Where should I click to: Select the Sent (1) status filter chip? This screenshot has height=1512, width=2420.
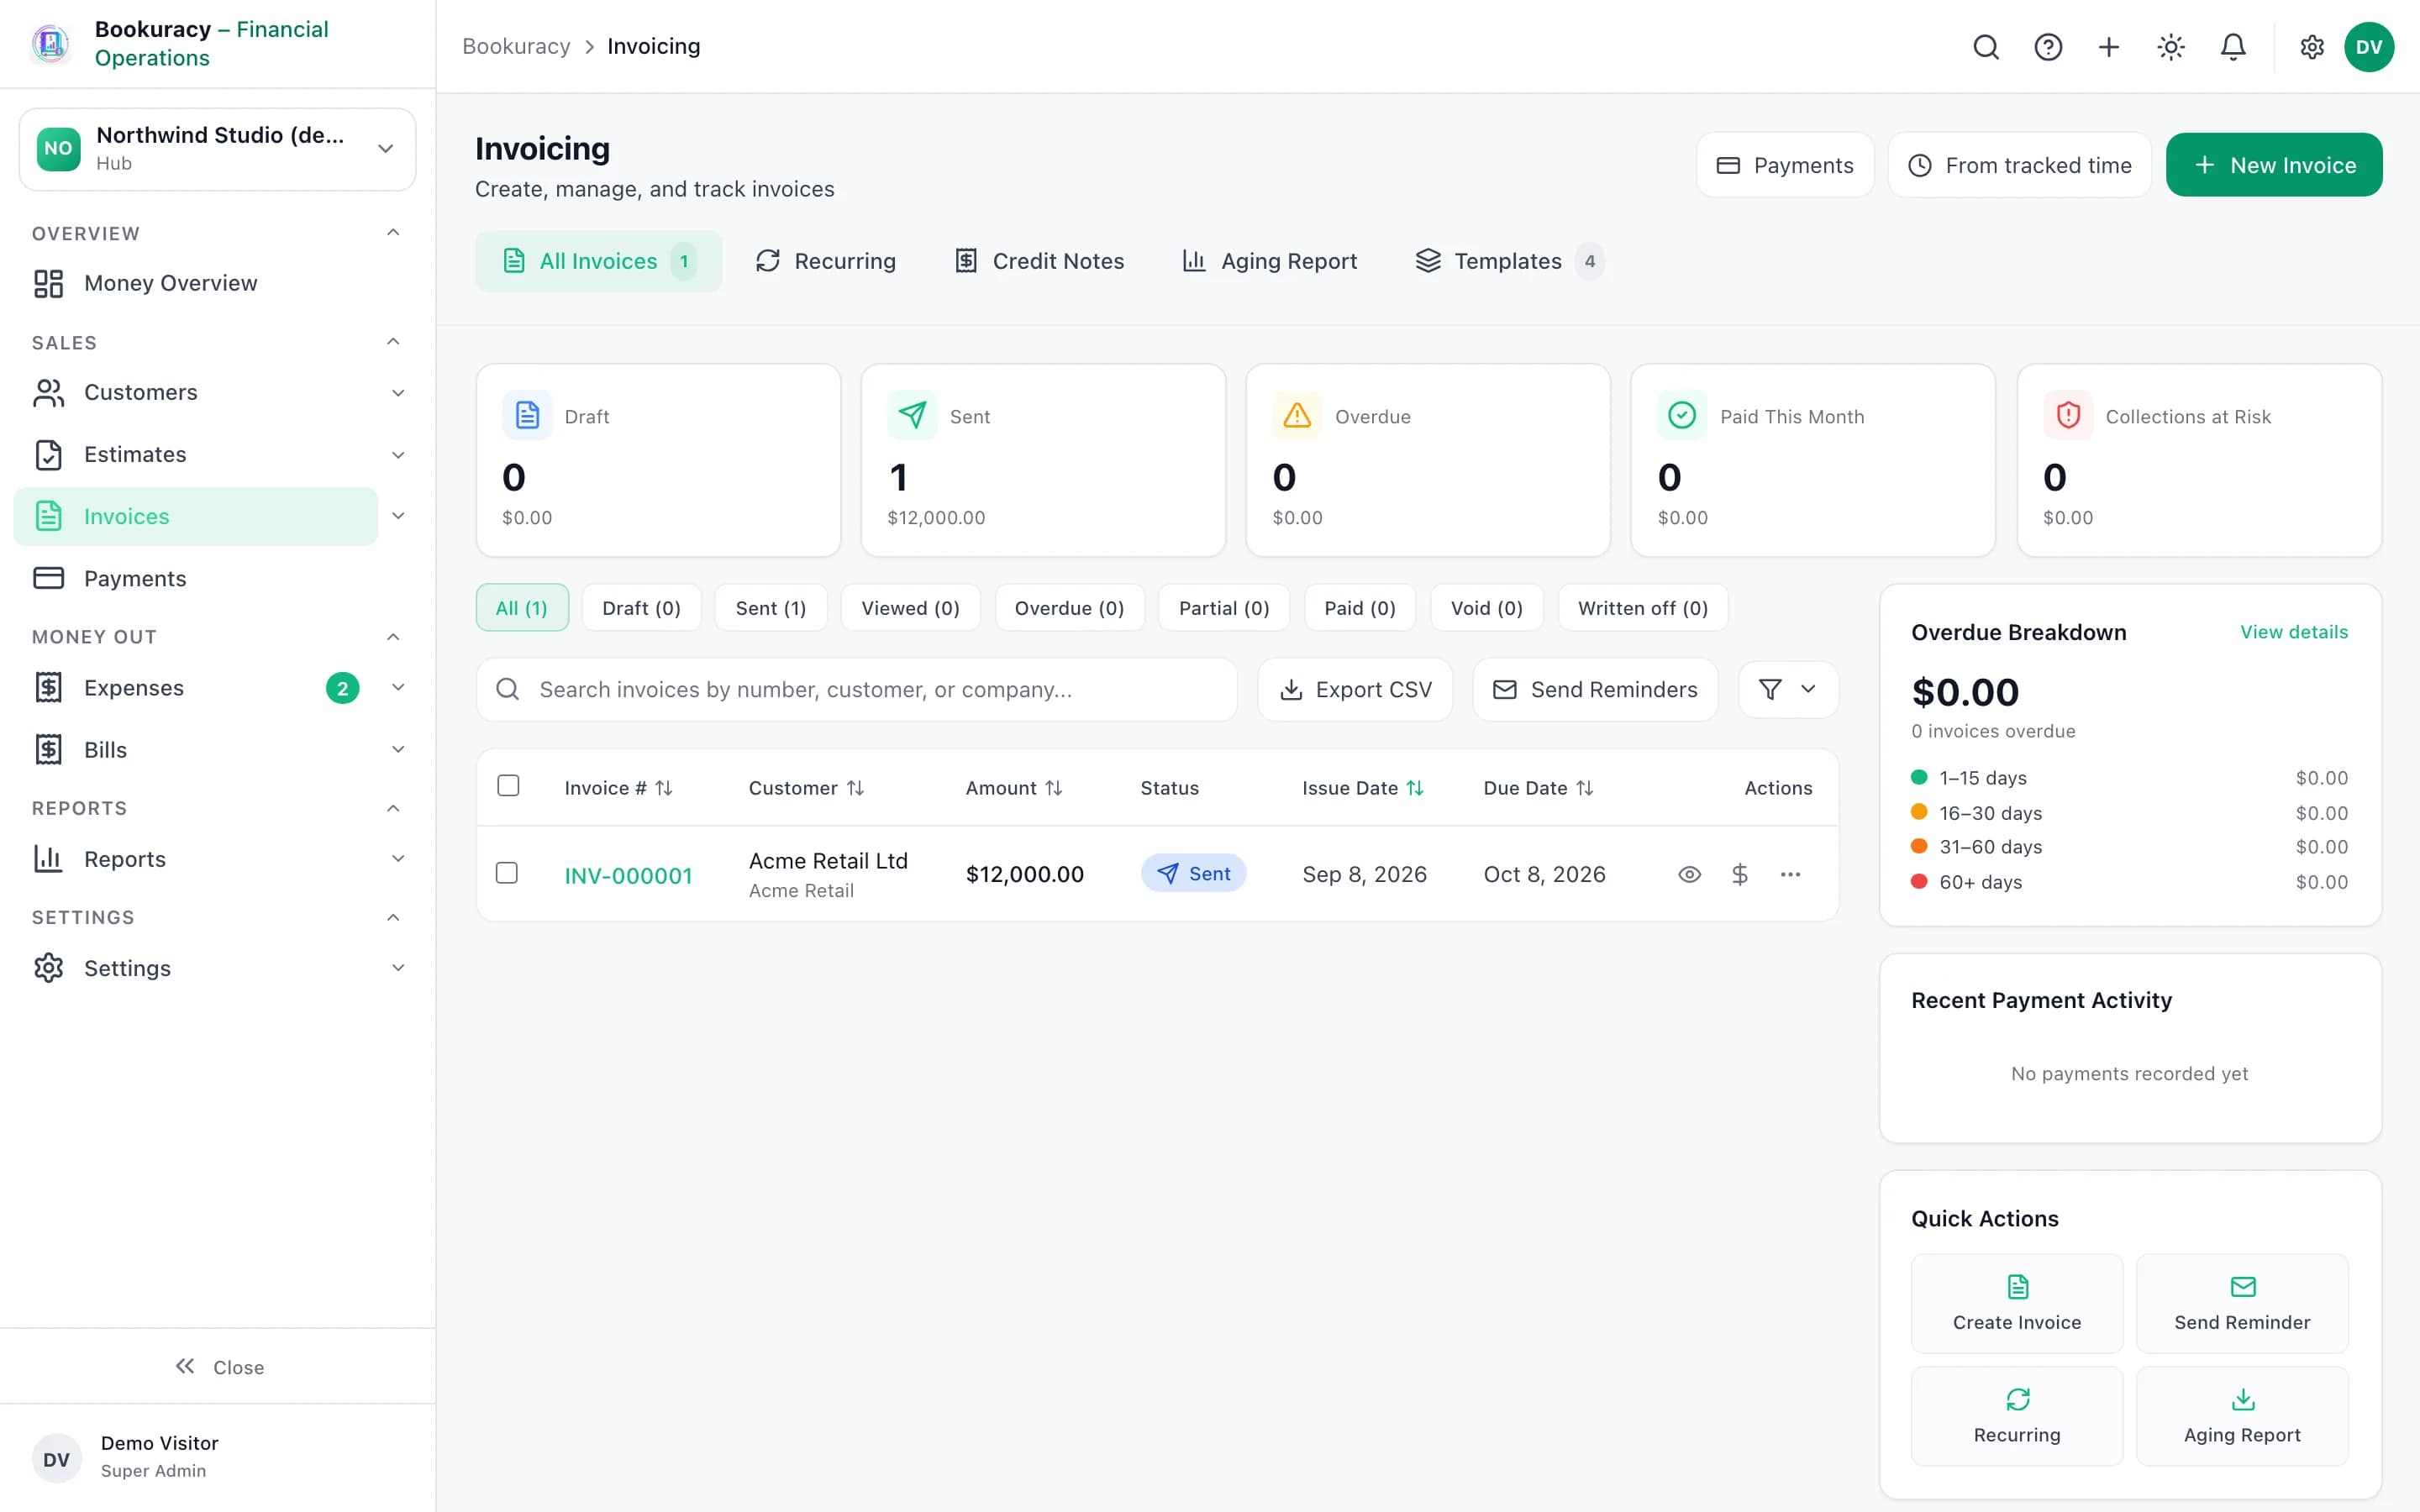click(771, 608)
